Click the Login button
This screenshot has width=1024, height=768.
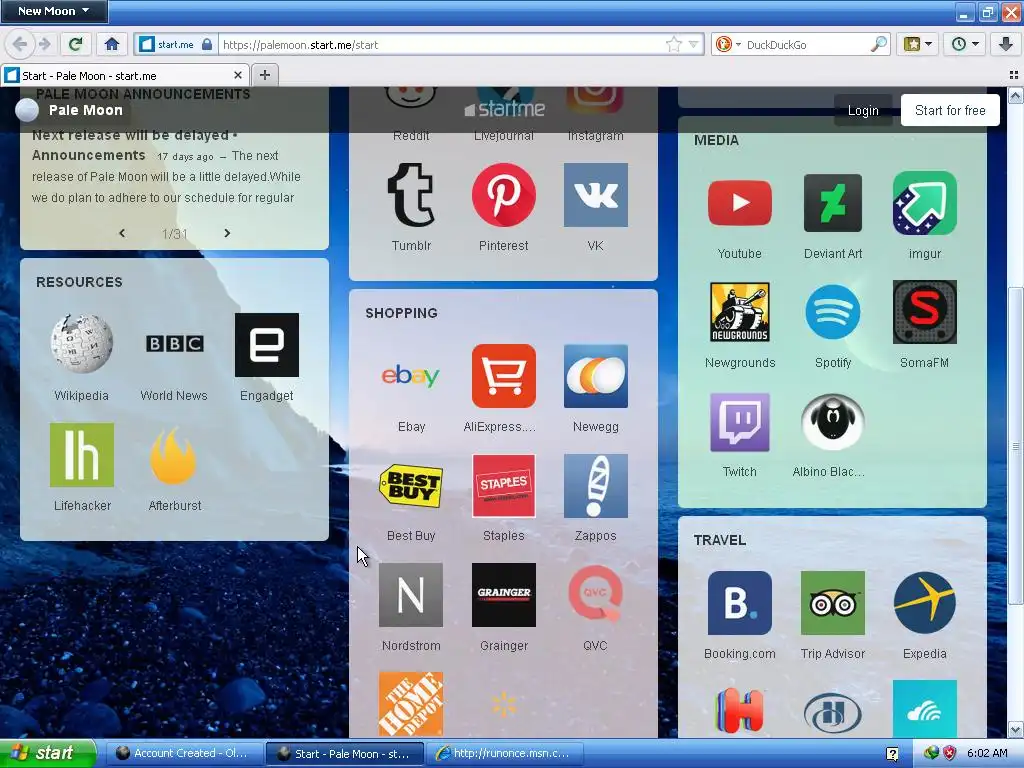click(x=863, y=110)
